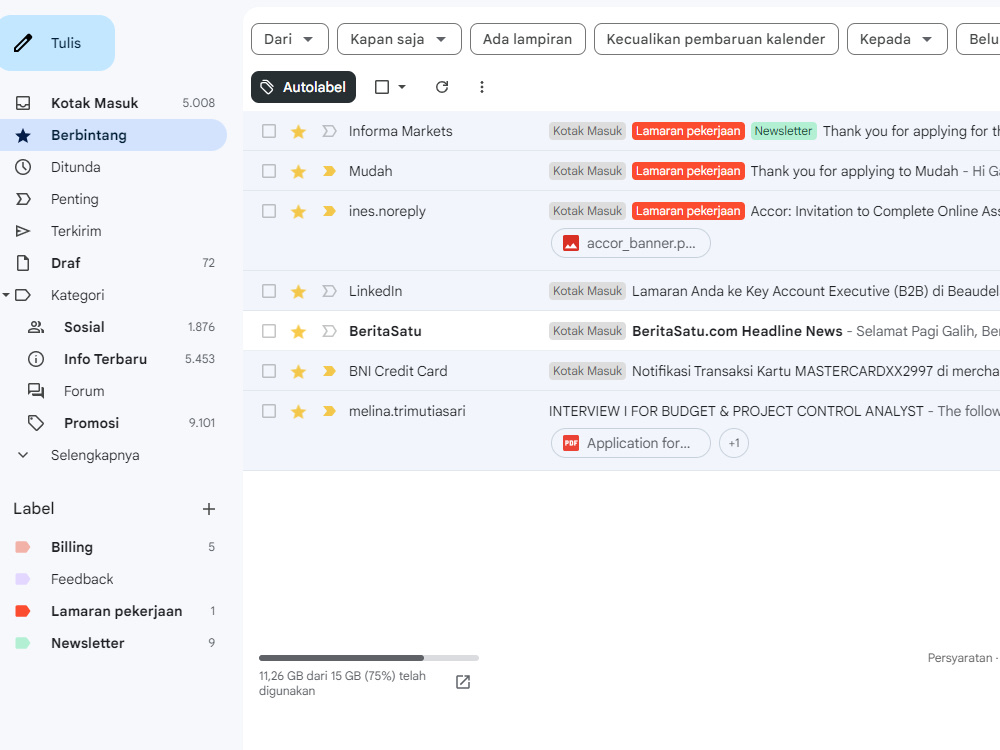
Task: Click the Feedback label purple swatch
Action: [x=22, y=579]
